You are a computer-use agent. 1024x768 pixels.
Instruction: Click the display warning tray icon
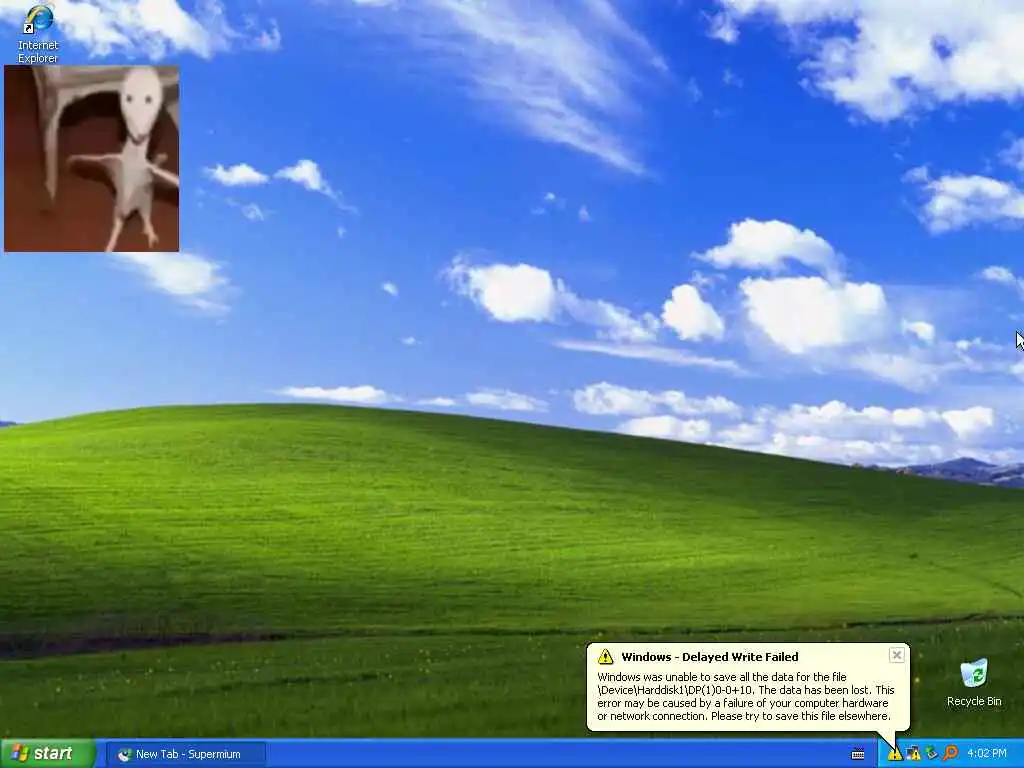pyautogui.click(x=913, y=754)
